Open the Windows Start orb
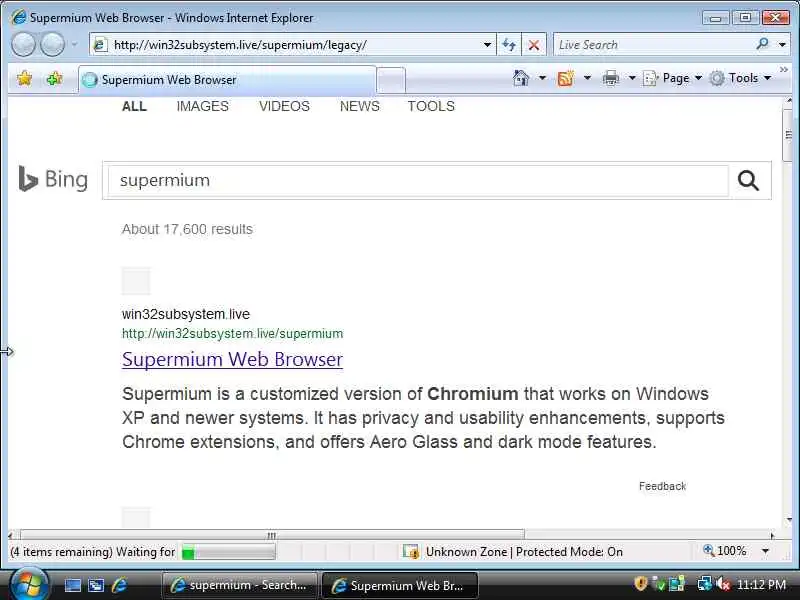This screenshot has height=600, width=800. pos(29,585)
